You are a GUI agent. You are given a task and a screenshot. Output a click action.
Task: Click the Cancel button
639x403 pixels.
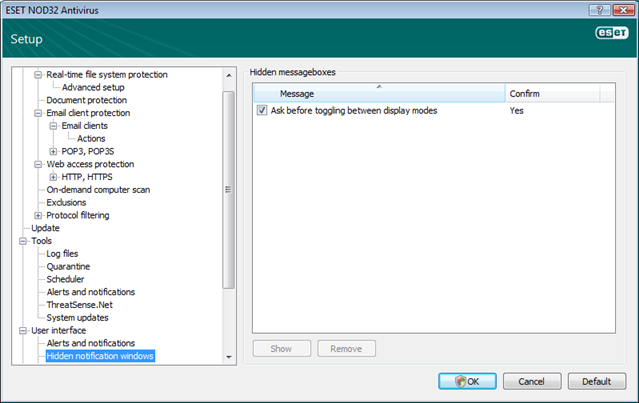point(532,381)
